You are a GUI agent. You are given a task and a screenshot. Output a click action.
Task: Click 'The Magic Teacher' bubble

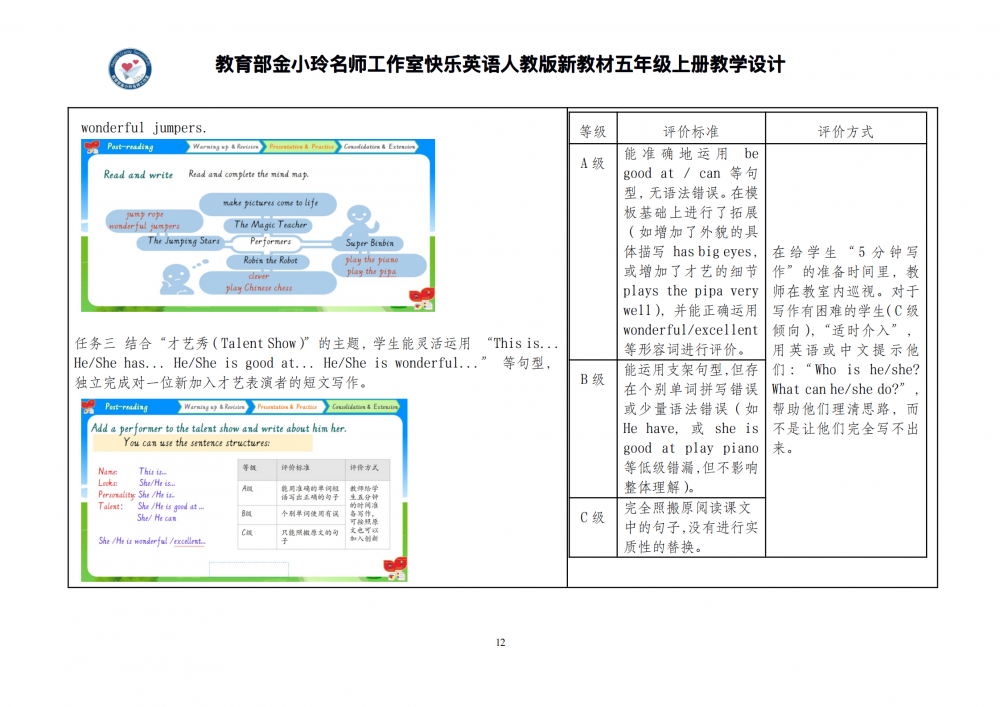pos(270,224)
